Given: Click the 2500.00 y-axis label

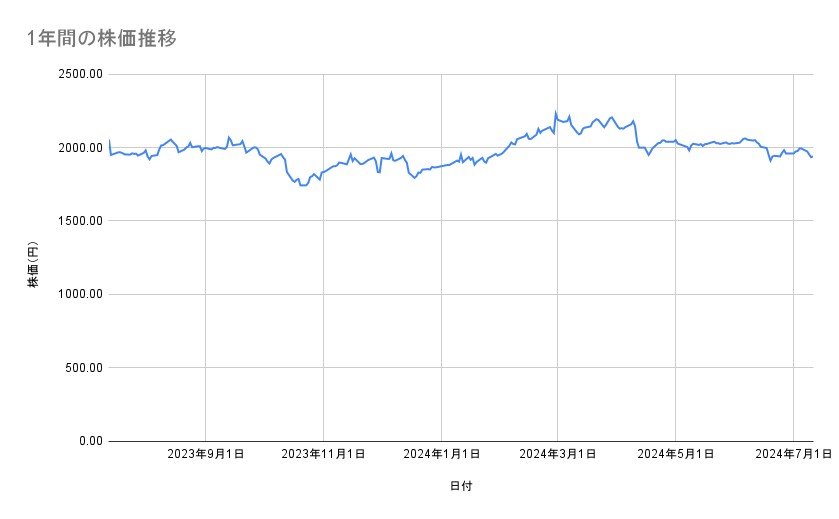Looking at the screenshot, I should [x=78, y=74].
